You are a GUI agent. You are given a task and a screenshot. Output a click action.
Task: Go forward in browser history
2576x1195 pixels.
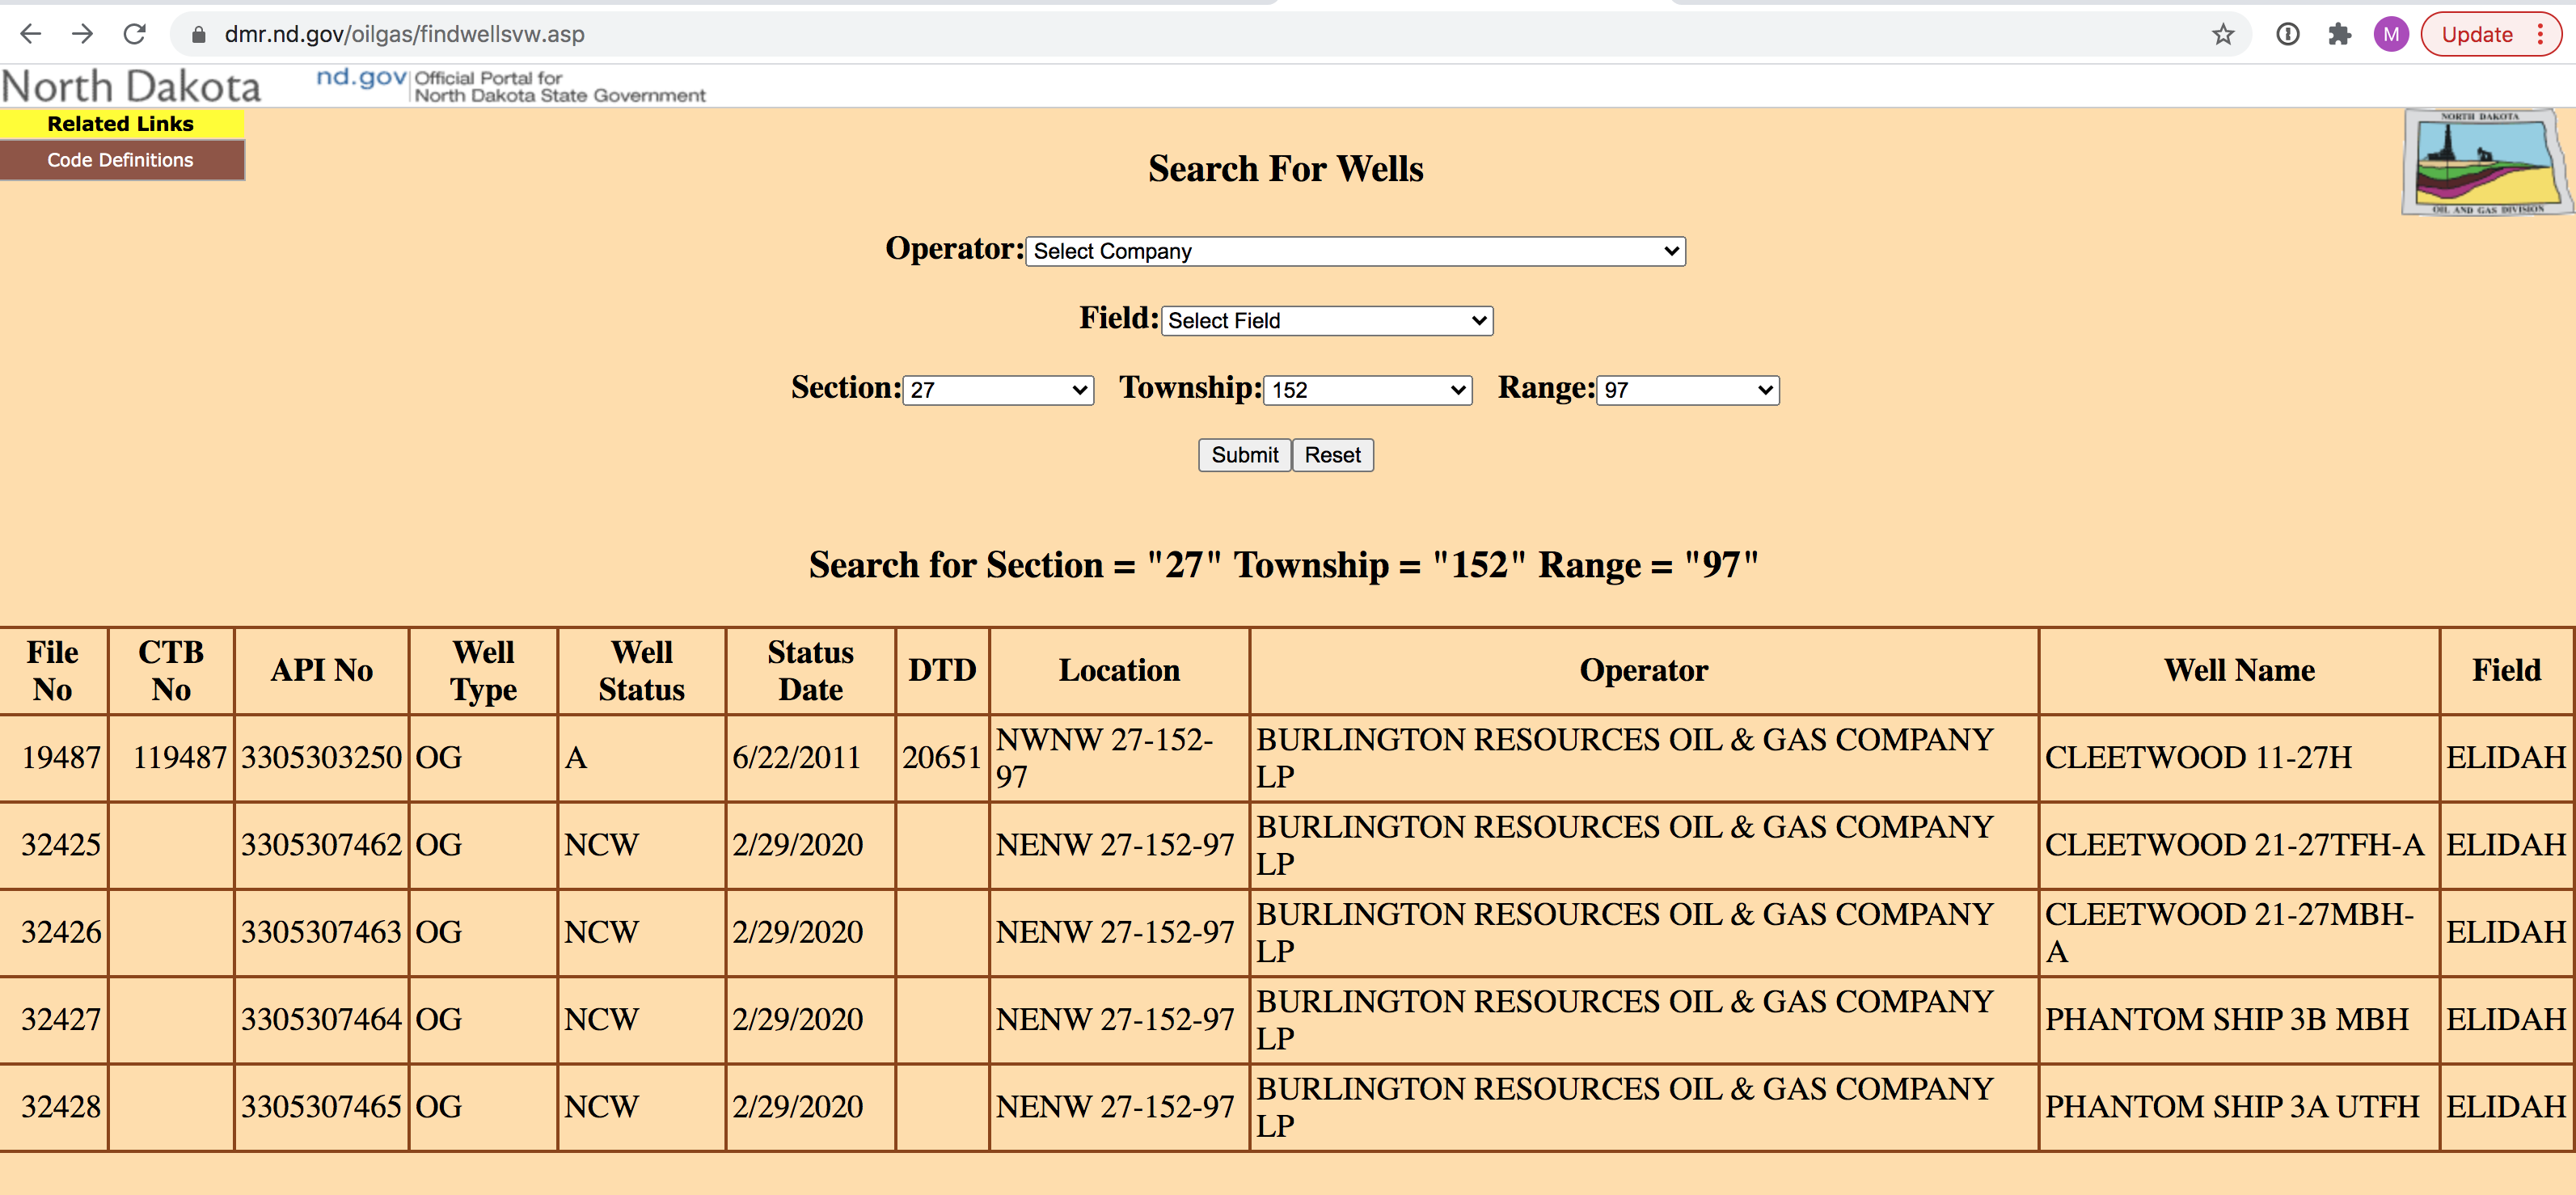(x=83, y=34)
